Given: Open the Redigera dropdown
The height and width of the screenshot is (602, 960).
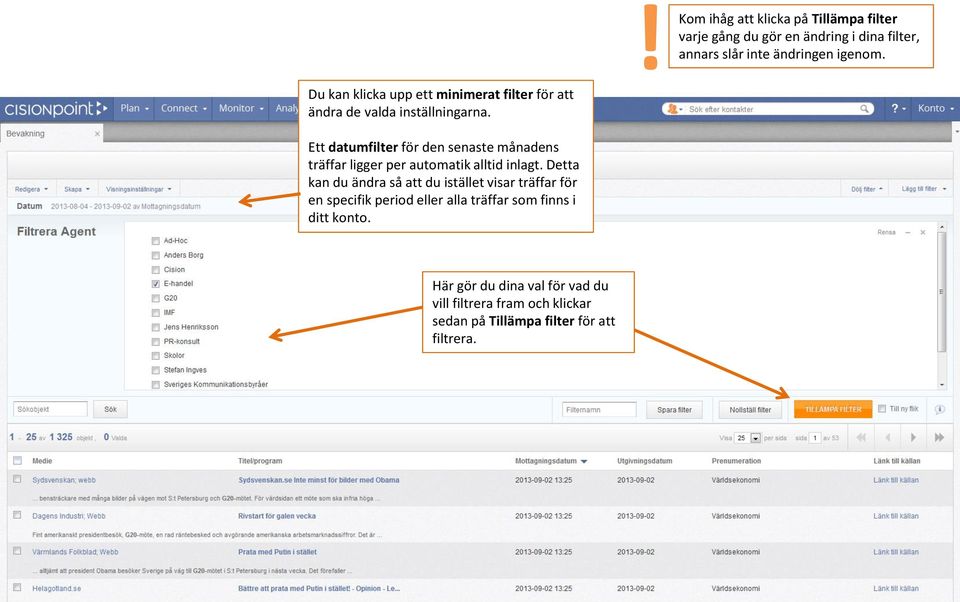Looking at the screenshot, I should coord(31,189).
